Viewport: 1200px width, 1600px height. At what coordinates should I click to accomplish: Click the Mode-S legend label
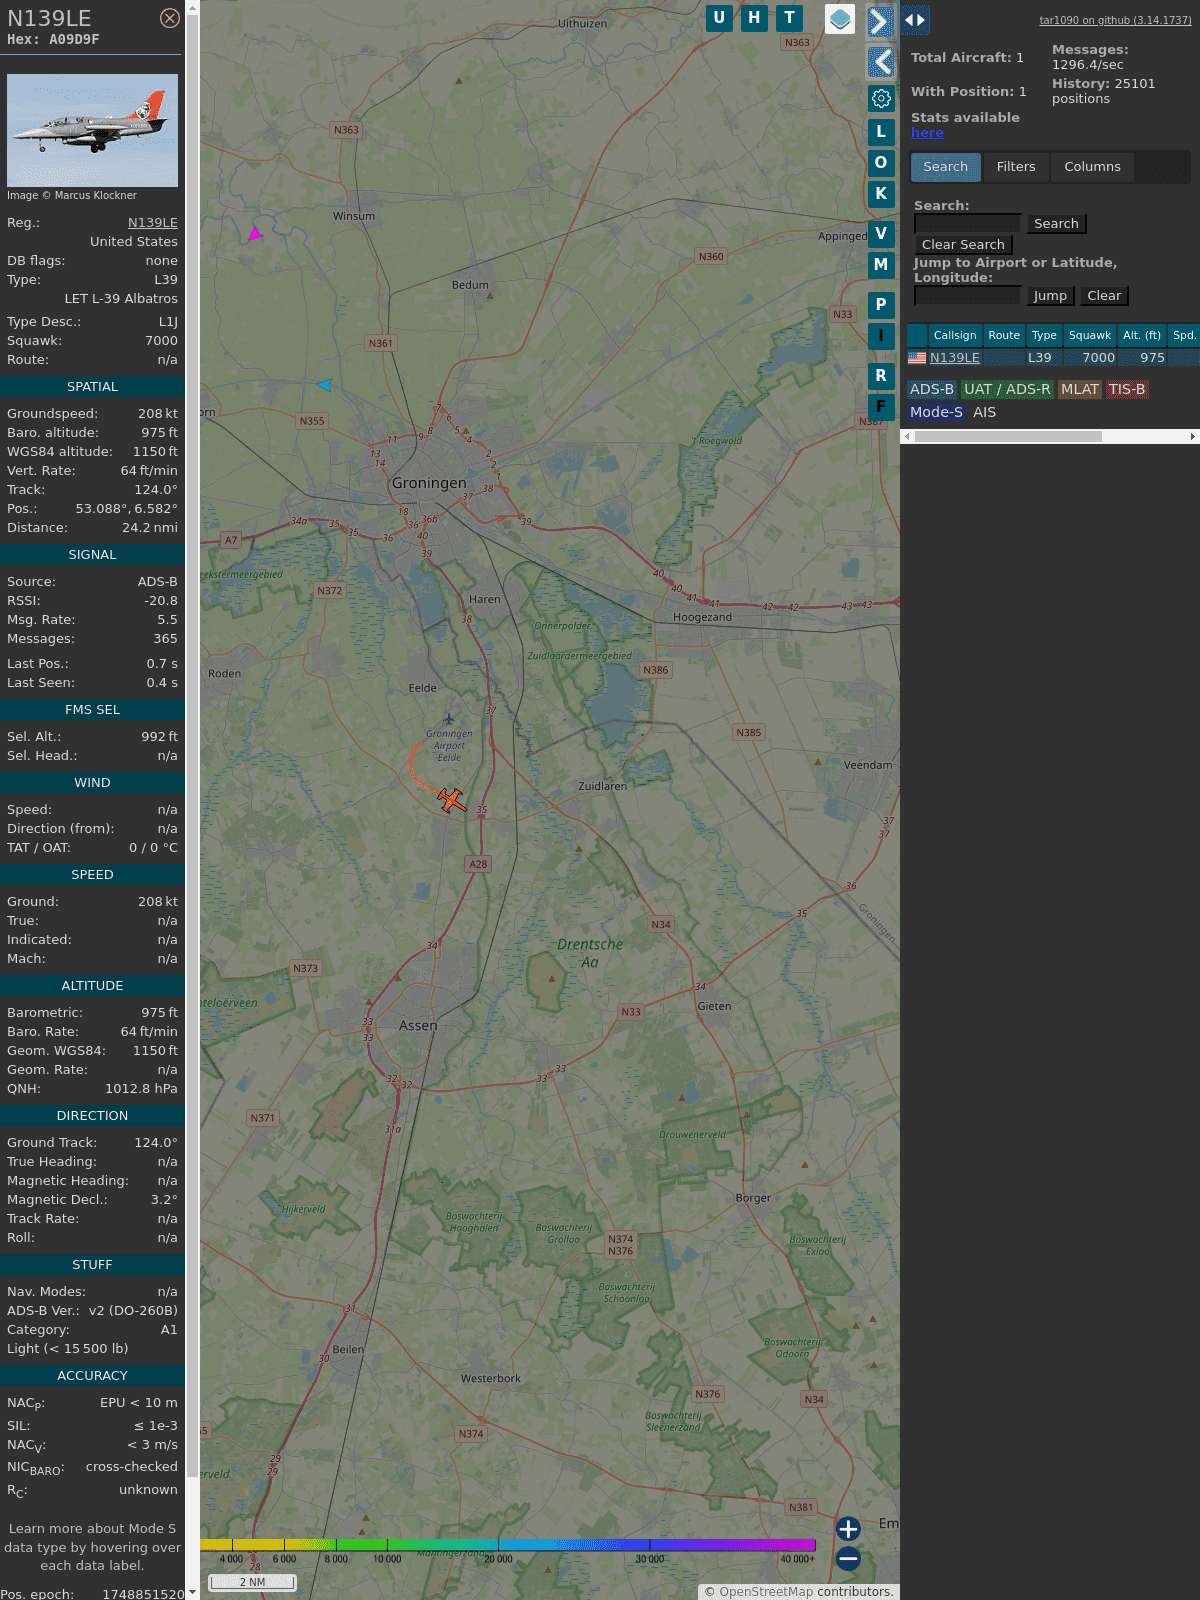[x=936, y=412]
